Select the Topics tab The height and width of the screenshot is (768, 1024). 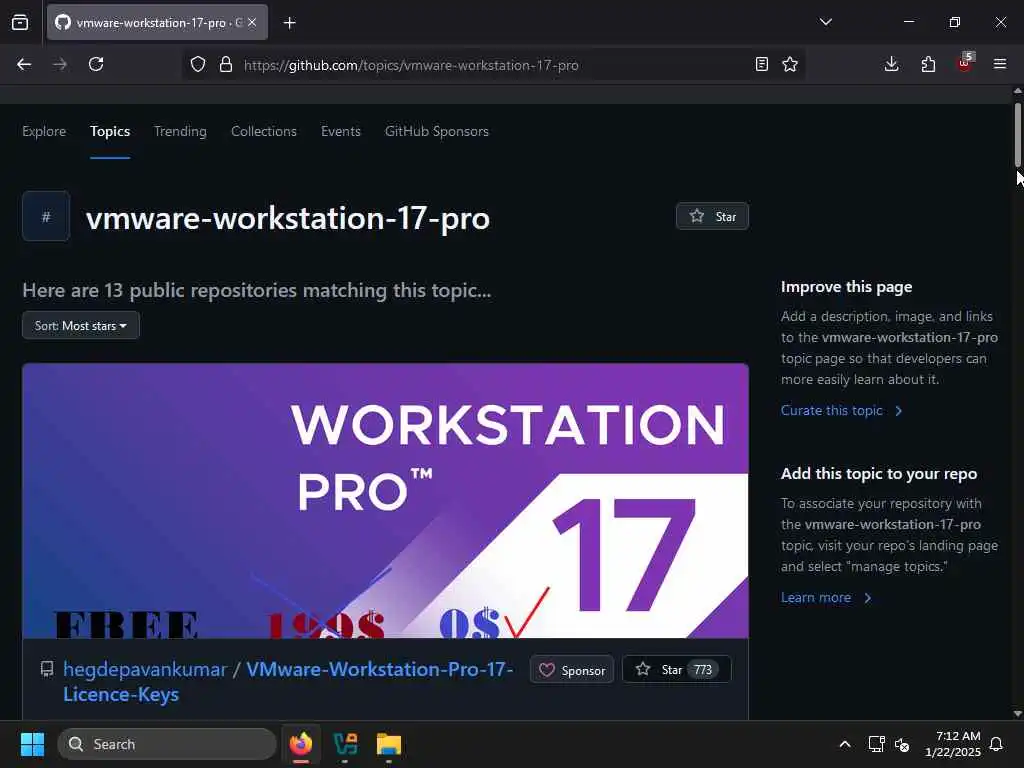pos(110,131)
